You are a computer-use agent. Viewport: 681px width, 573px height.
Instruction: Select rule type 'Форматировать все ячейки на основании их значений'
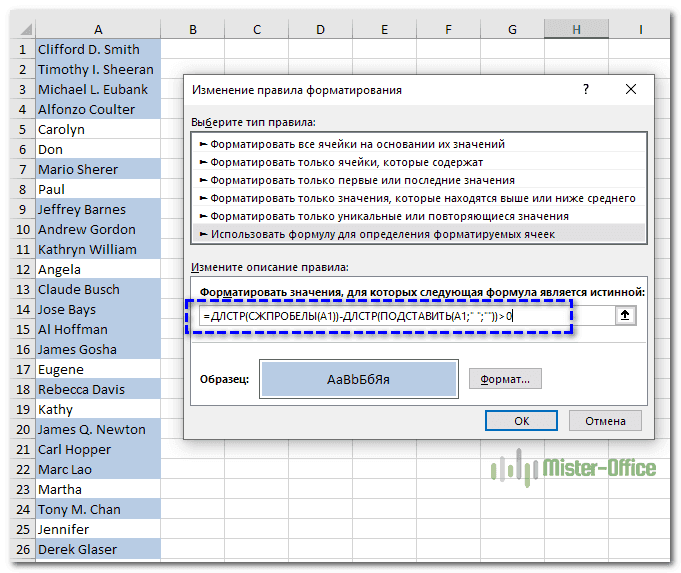(x=358, y=144)
